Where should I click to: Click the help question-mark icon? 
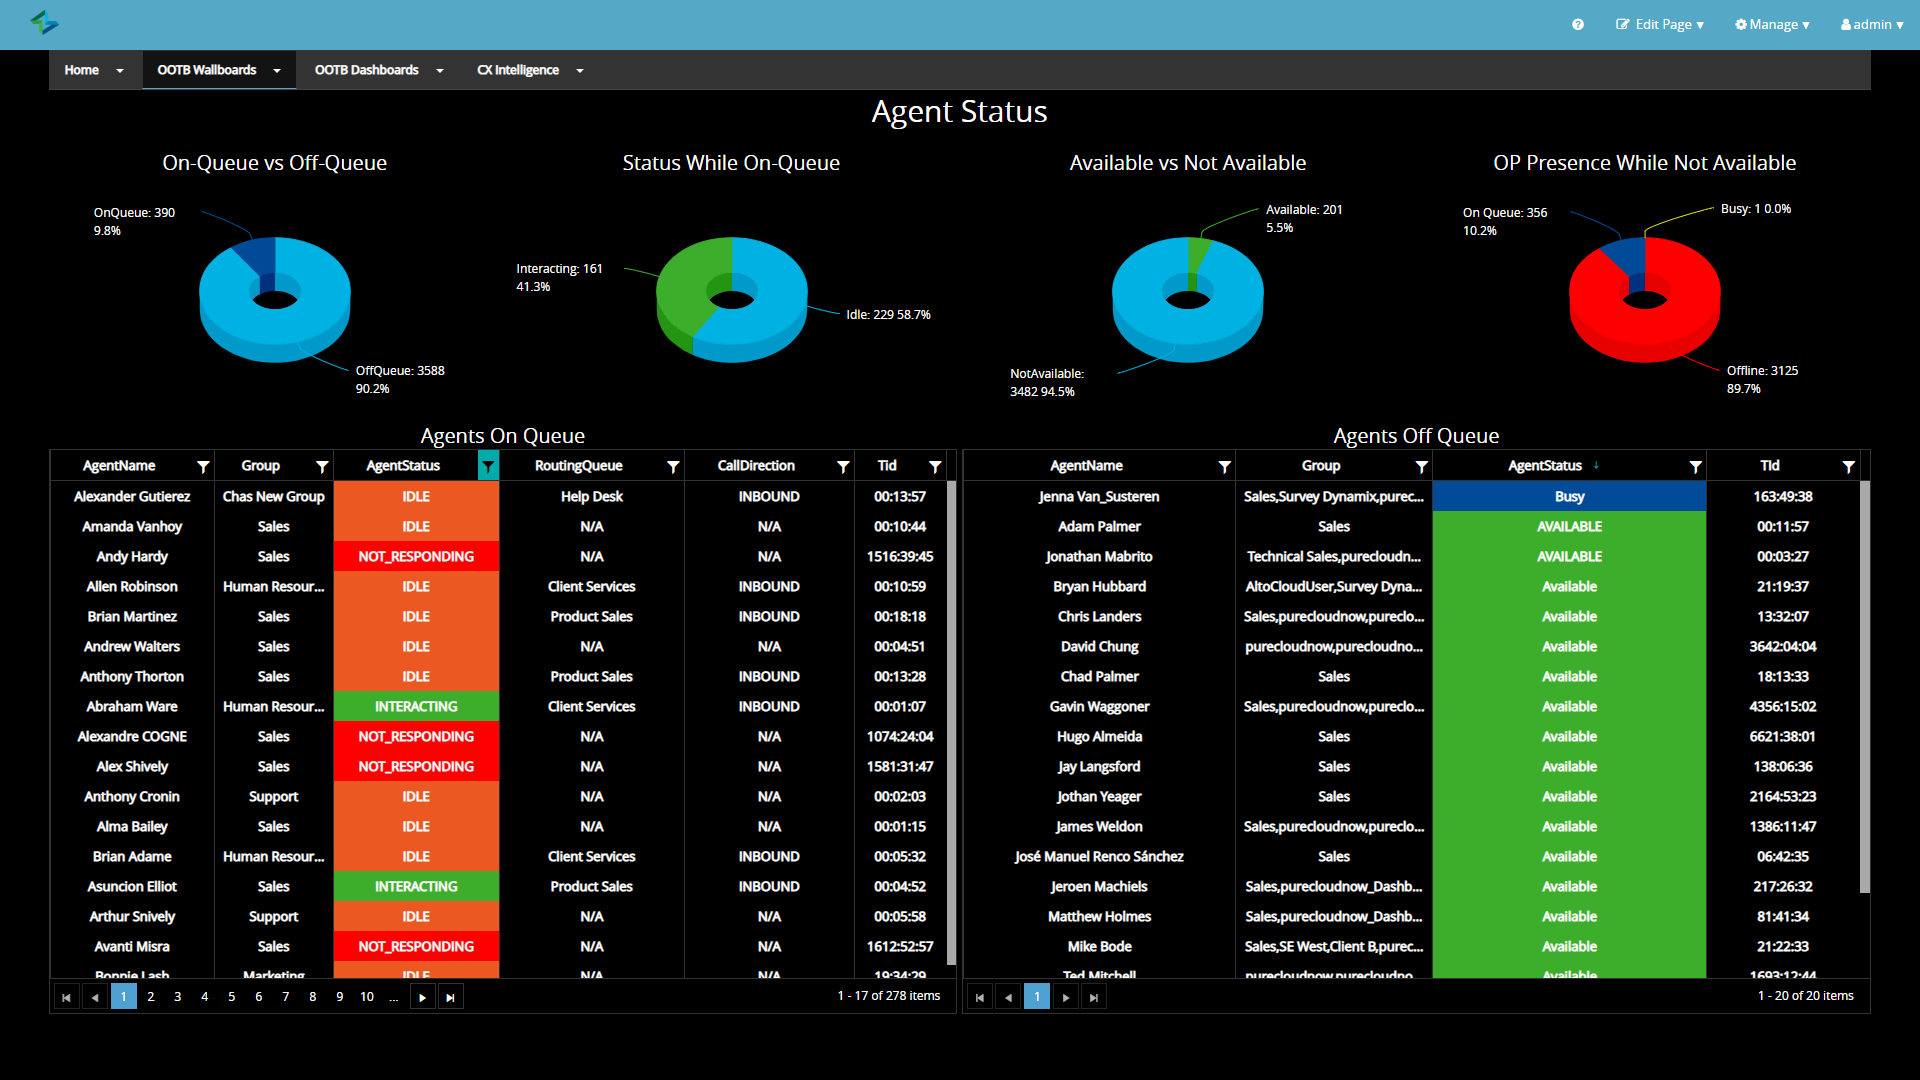pyautogui.click(x=1578, y=24)
